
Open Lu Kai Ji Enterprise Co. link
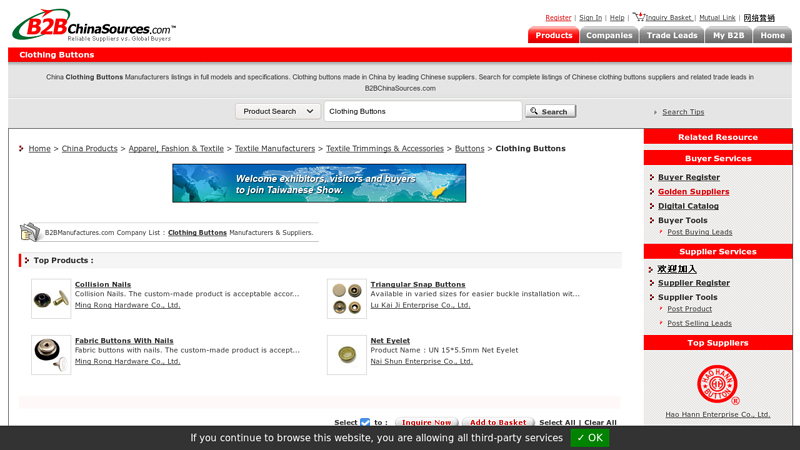coord(420,305)
